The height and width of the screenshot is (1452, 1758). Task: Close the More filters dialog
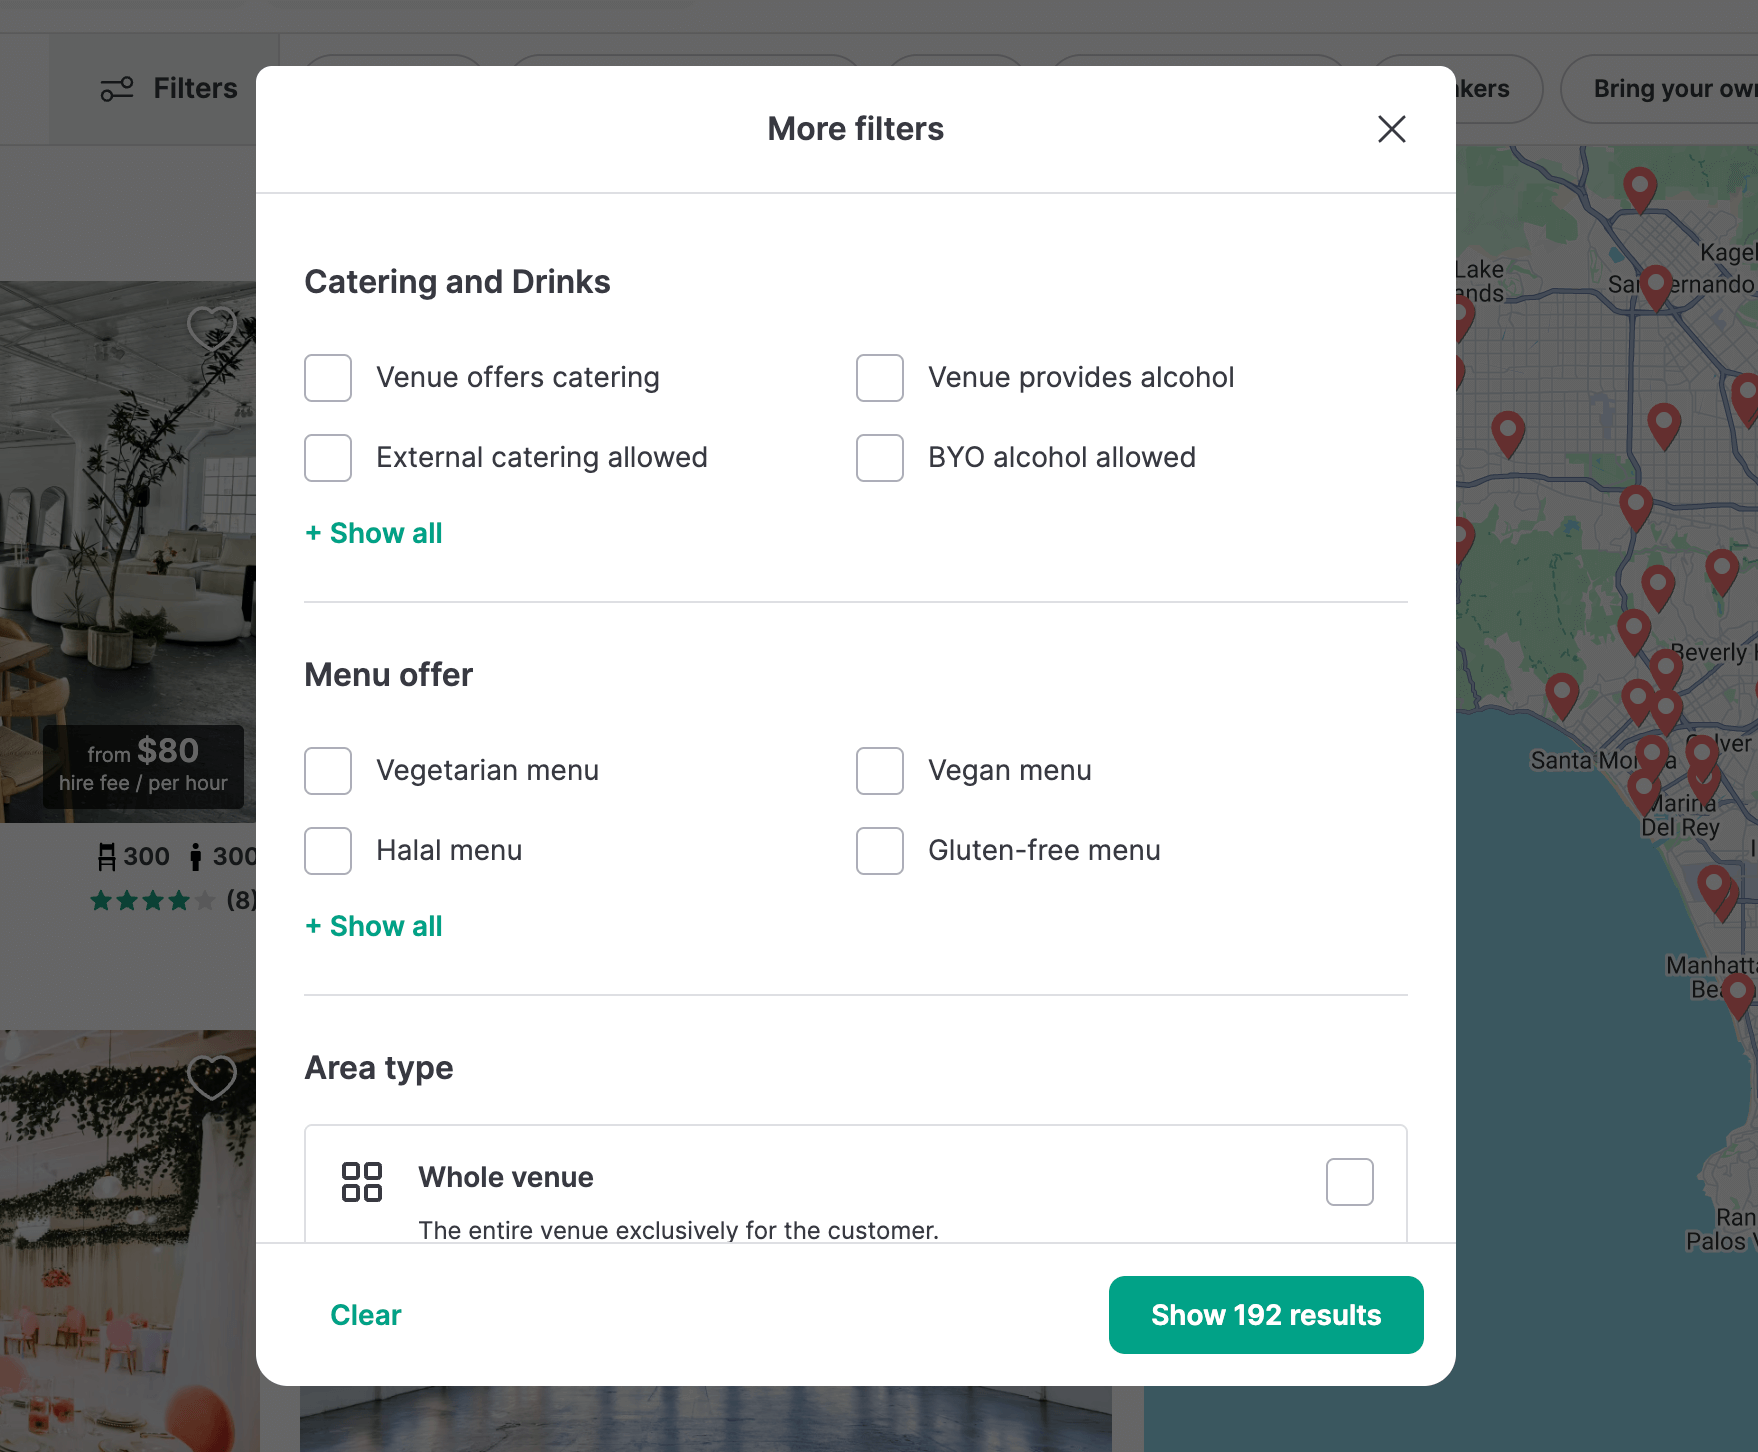[x=1391, y=129]
